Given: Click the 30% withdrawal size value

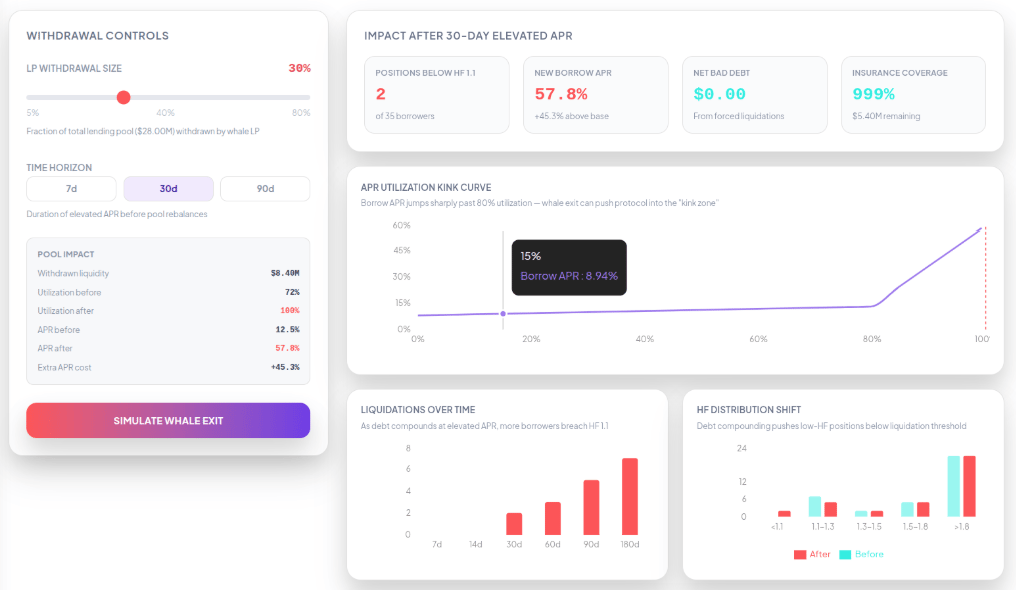Looking at the screenshot, I should click(299, 68).
